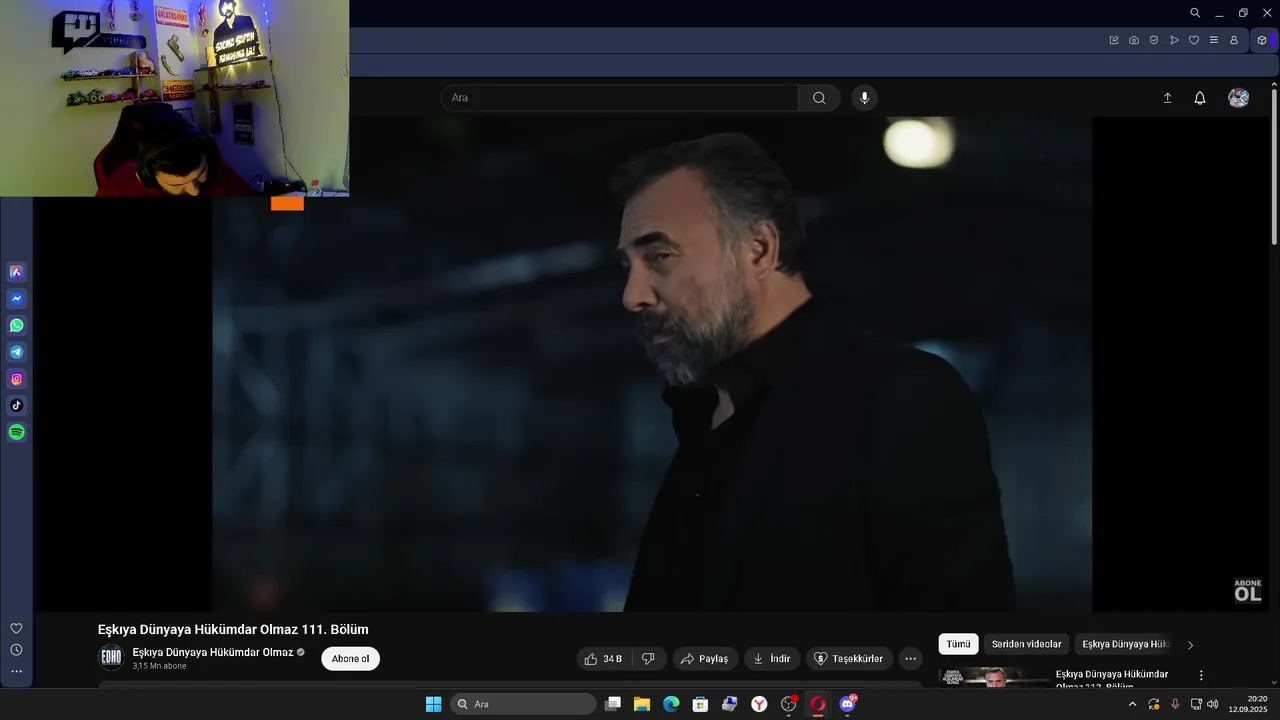1280x720 pixels.
Task: Open Instagram from Opera sidebar
Action: 16,379
